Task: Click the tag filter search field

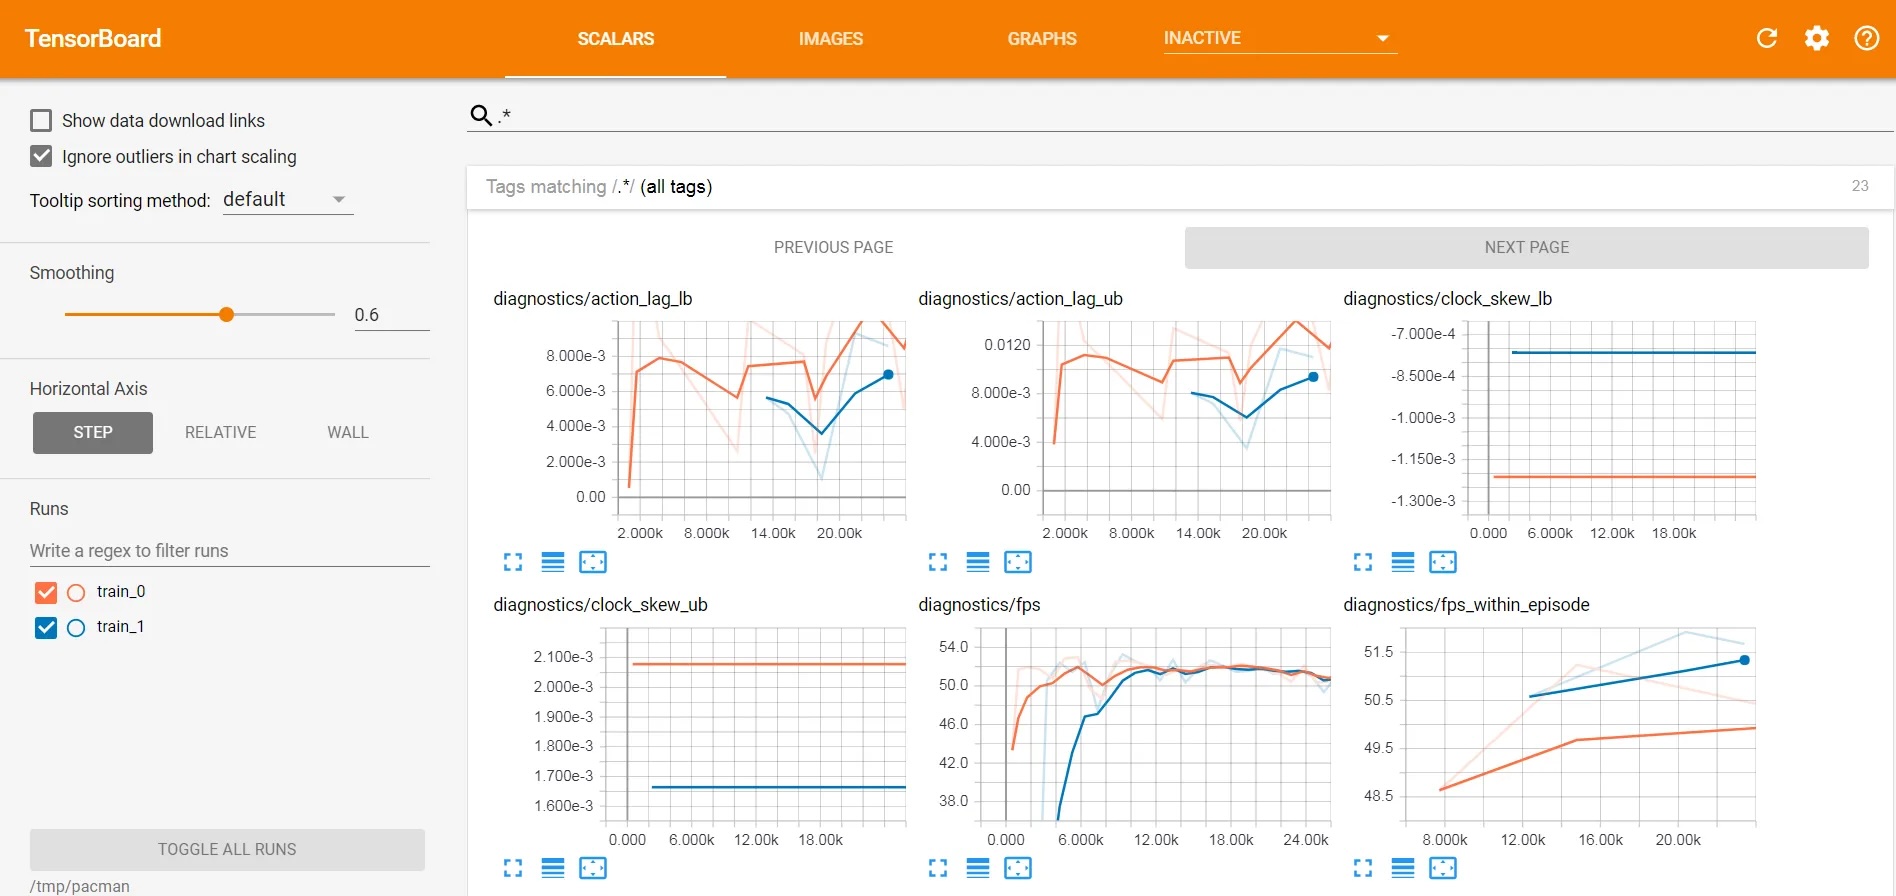Action: [x=1195, y=116]
